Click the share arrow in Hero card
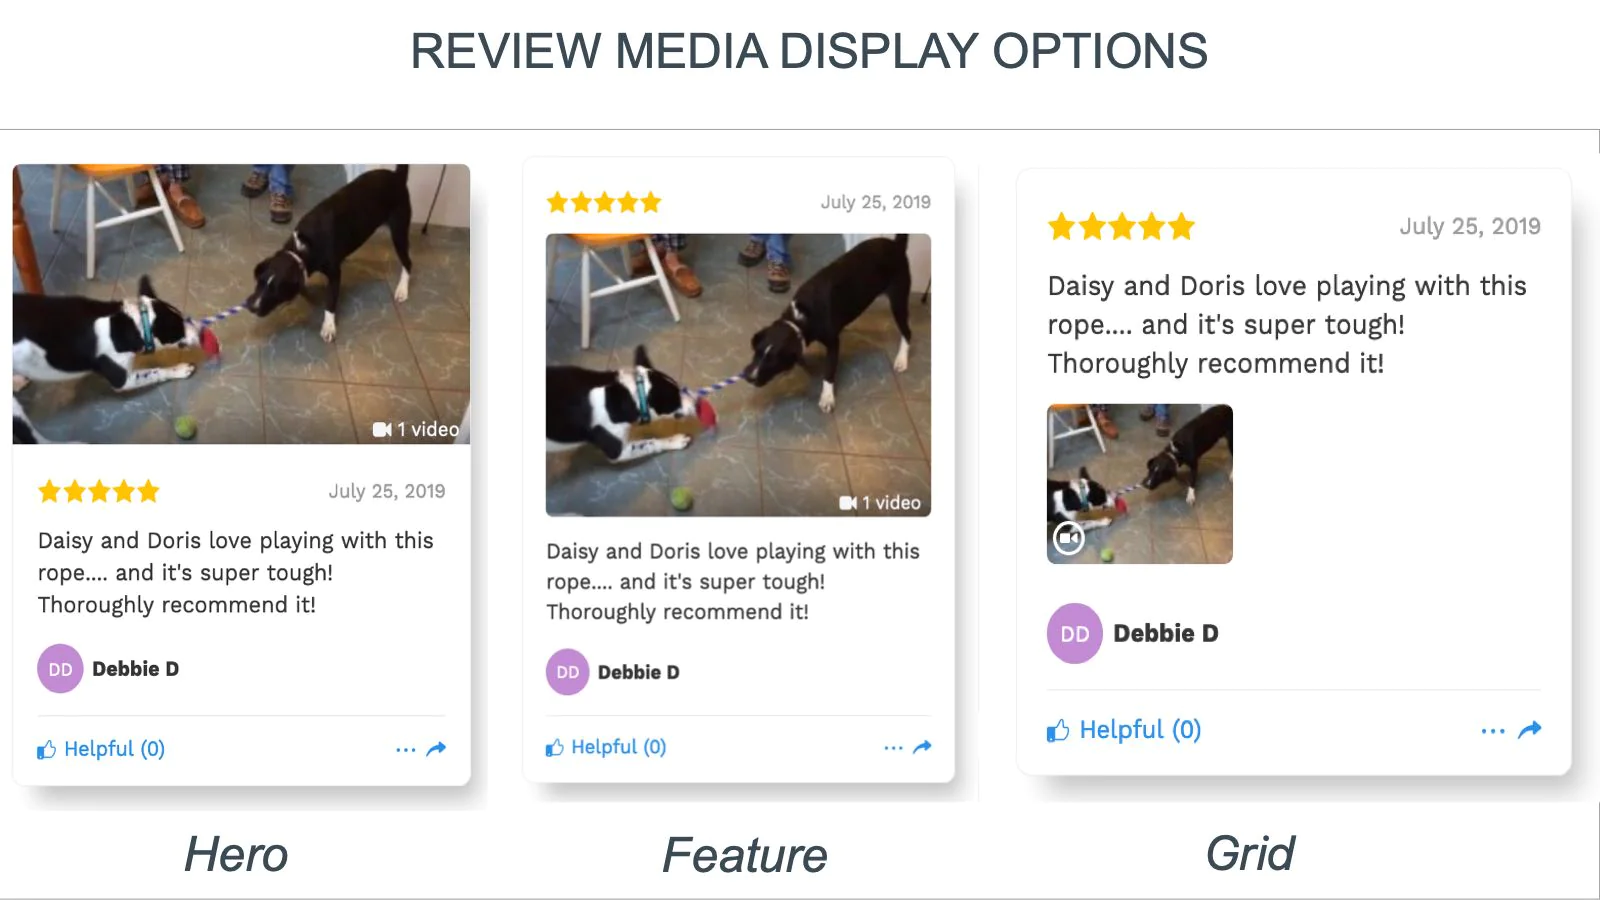Viewport: 1600px width, 900px height. [436, 748]
